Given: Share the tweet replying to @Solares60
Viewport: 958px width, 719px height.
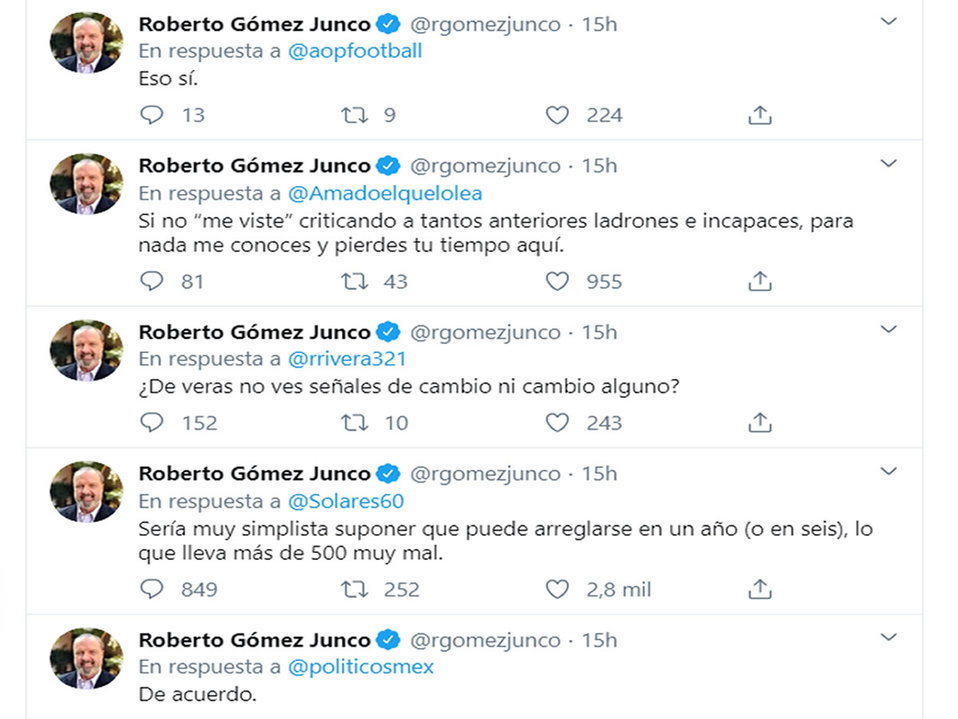Looking at the screenshot, I should (x=760, y=589).
